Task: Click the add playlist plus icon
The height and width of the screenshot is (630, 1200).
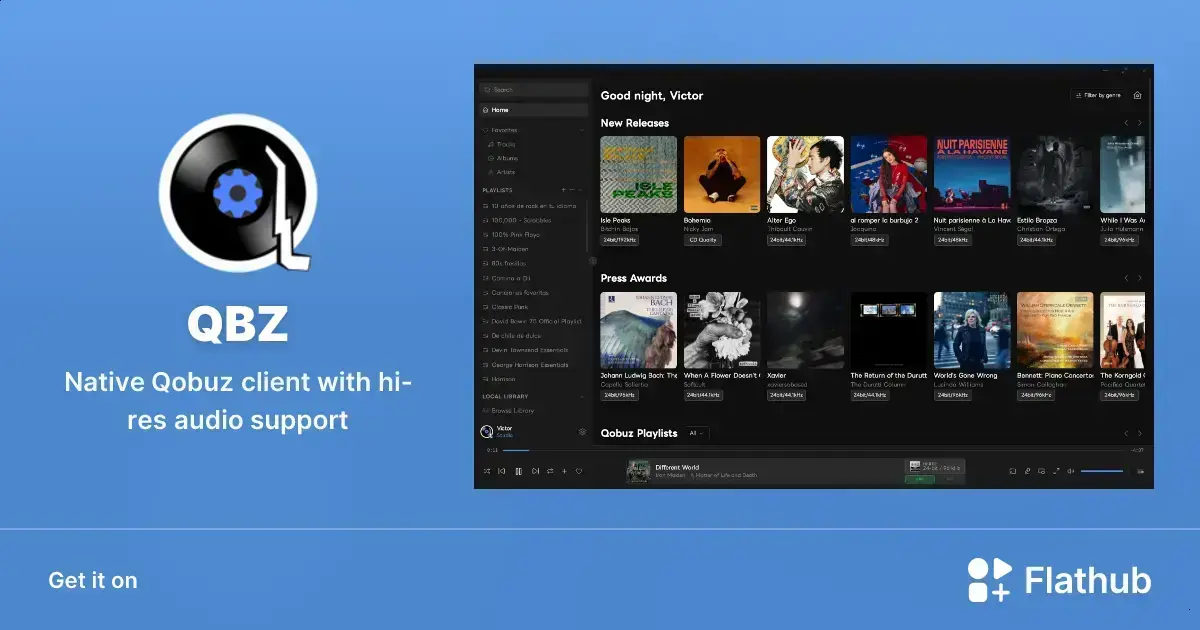Action: pyautogui.click(x=563, y=190)
